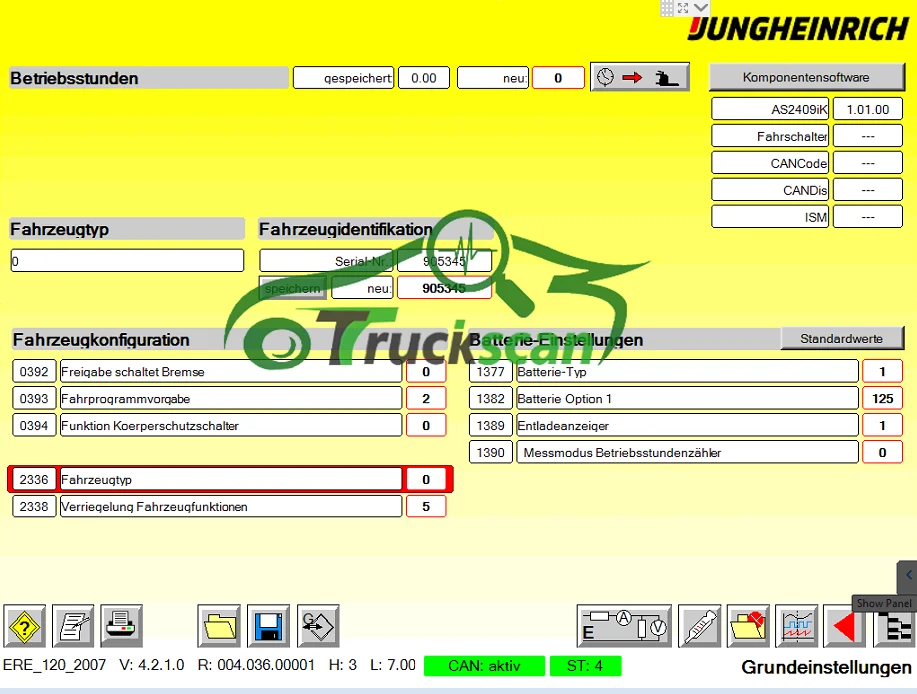Click the new Serial-Nr field showing 905345
The width and height of the screenshot is (917, 694).
tap(444, 288)
